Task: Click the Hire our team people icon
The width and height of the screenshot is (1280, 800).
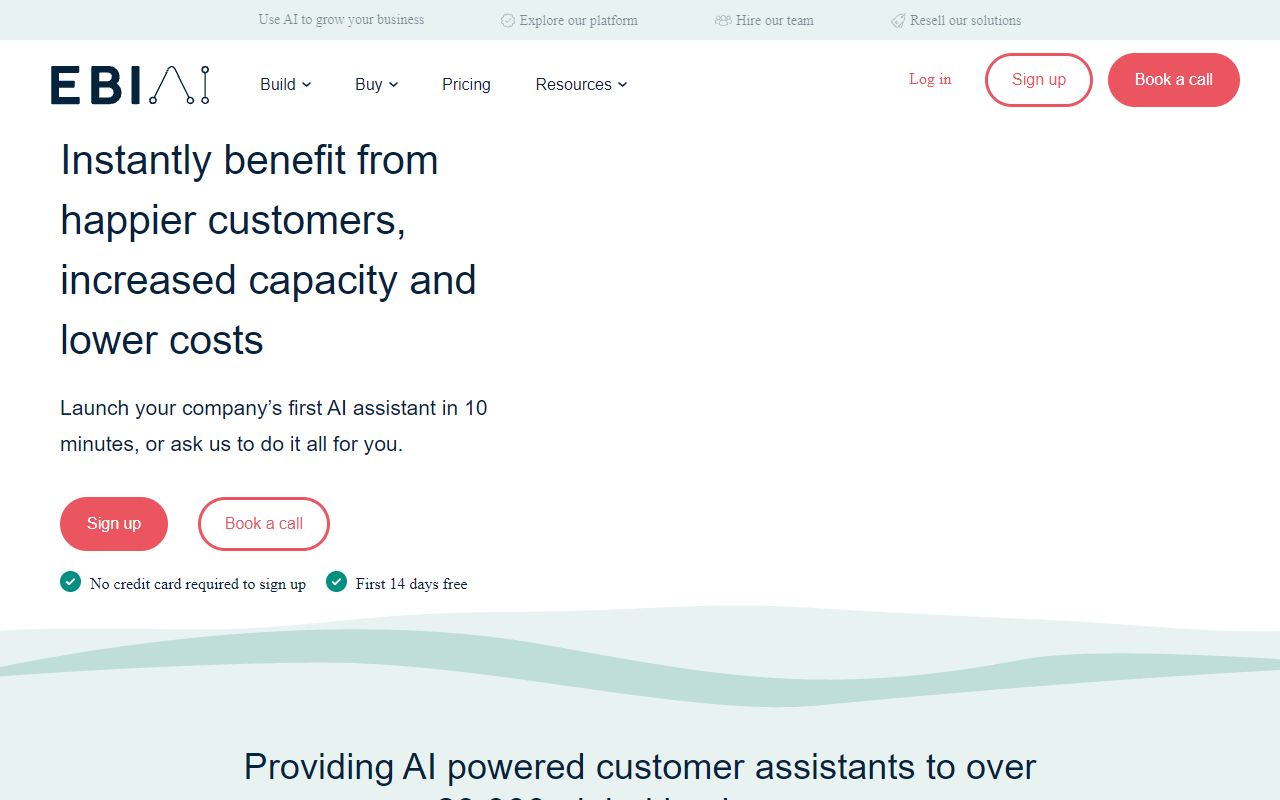Action: 722,20
